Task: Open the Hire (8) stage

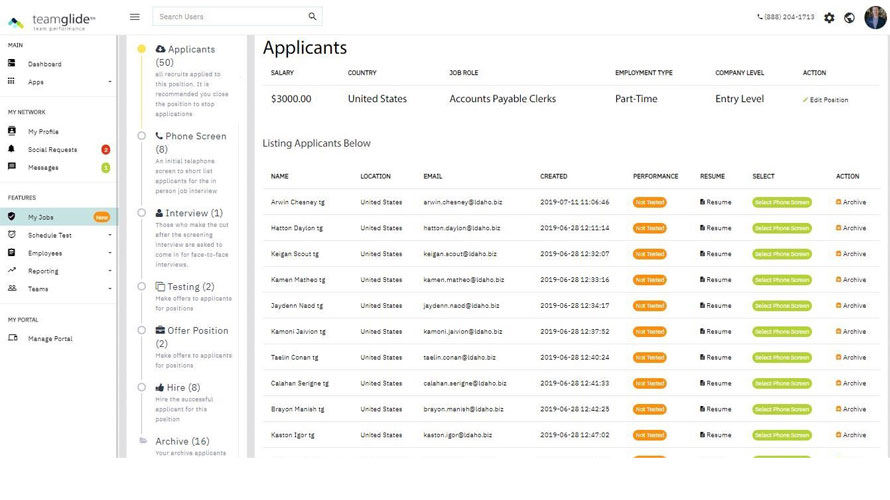Action: pos(178,388)
